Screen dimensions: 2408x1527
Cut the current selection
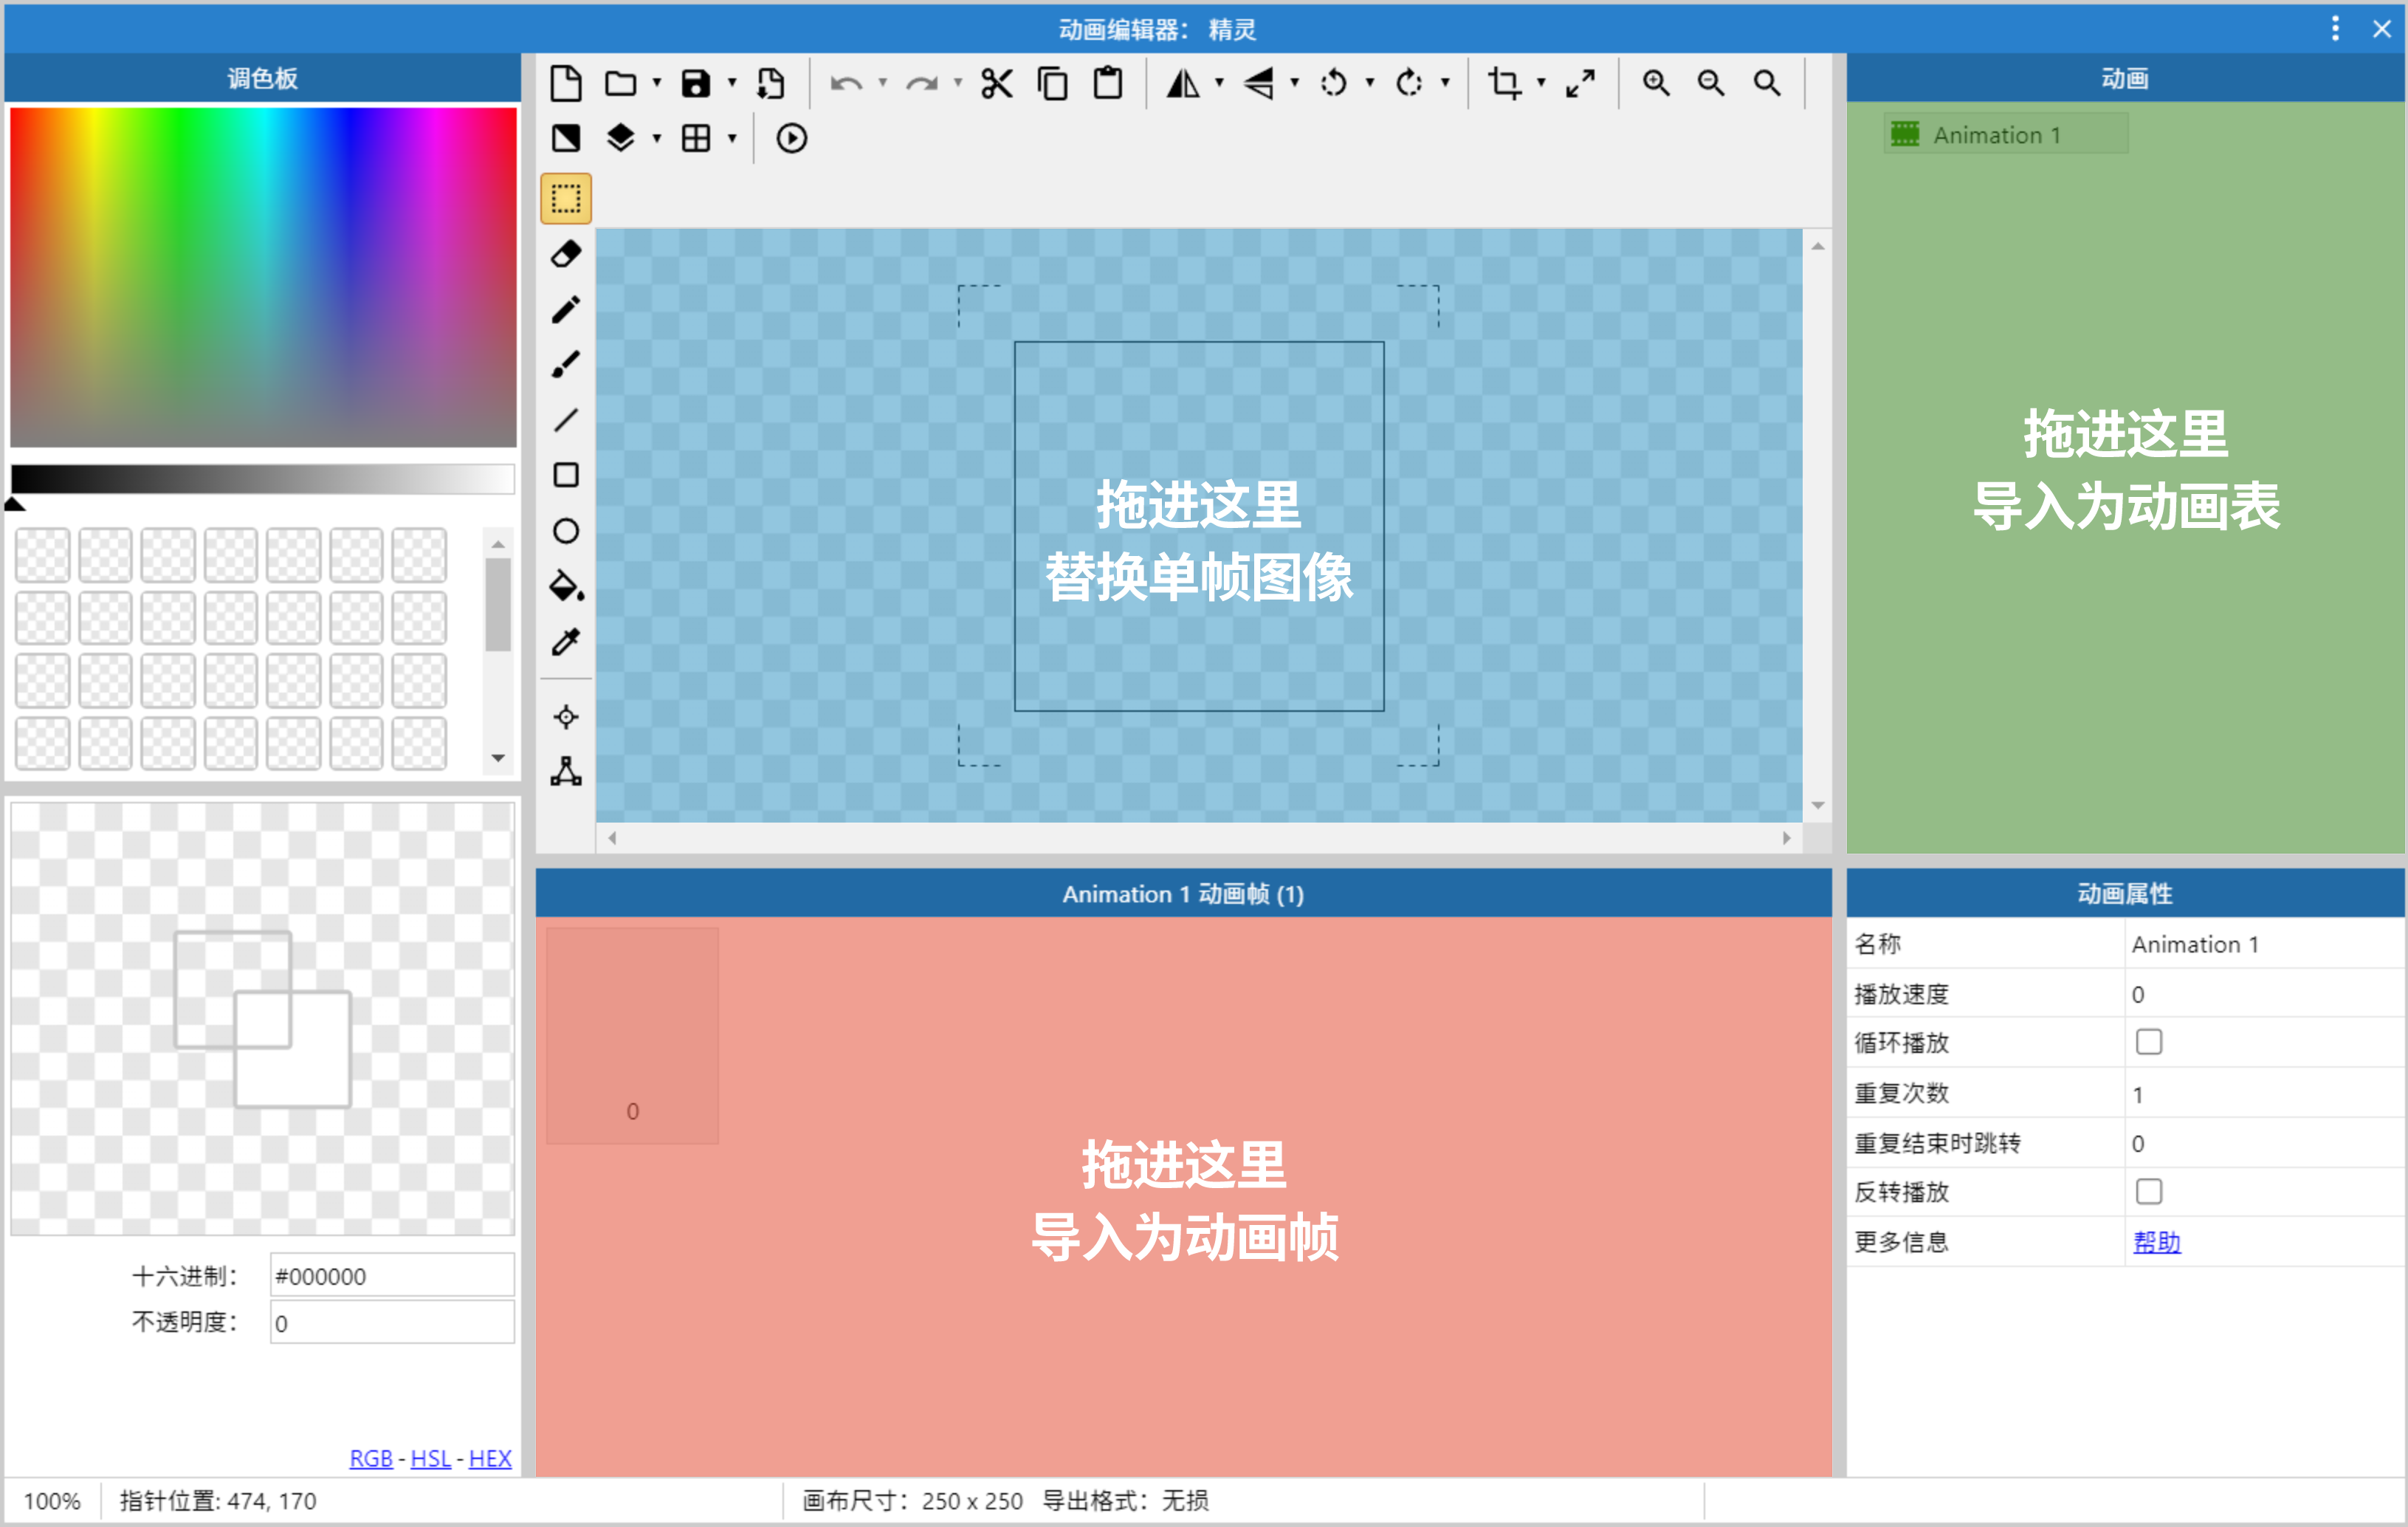coord(996,84)
